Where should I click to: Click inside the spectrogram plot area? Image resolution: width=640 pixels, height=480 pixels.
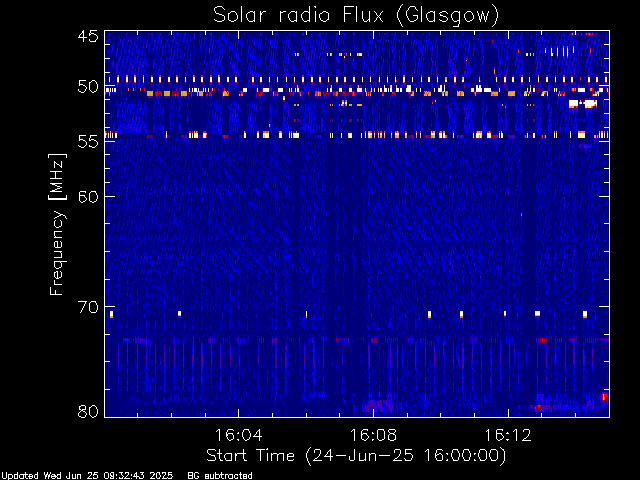357,224
